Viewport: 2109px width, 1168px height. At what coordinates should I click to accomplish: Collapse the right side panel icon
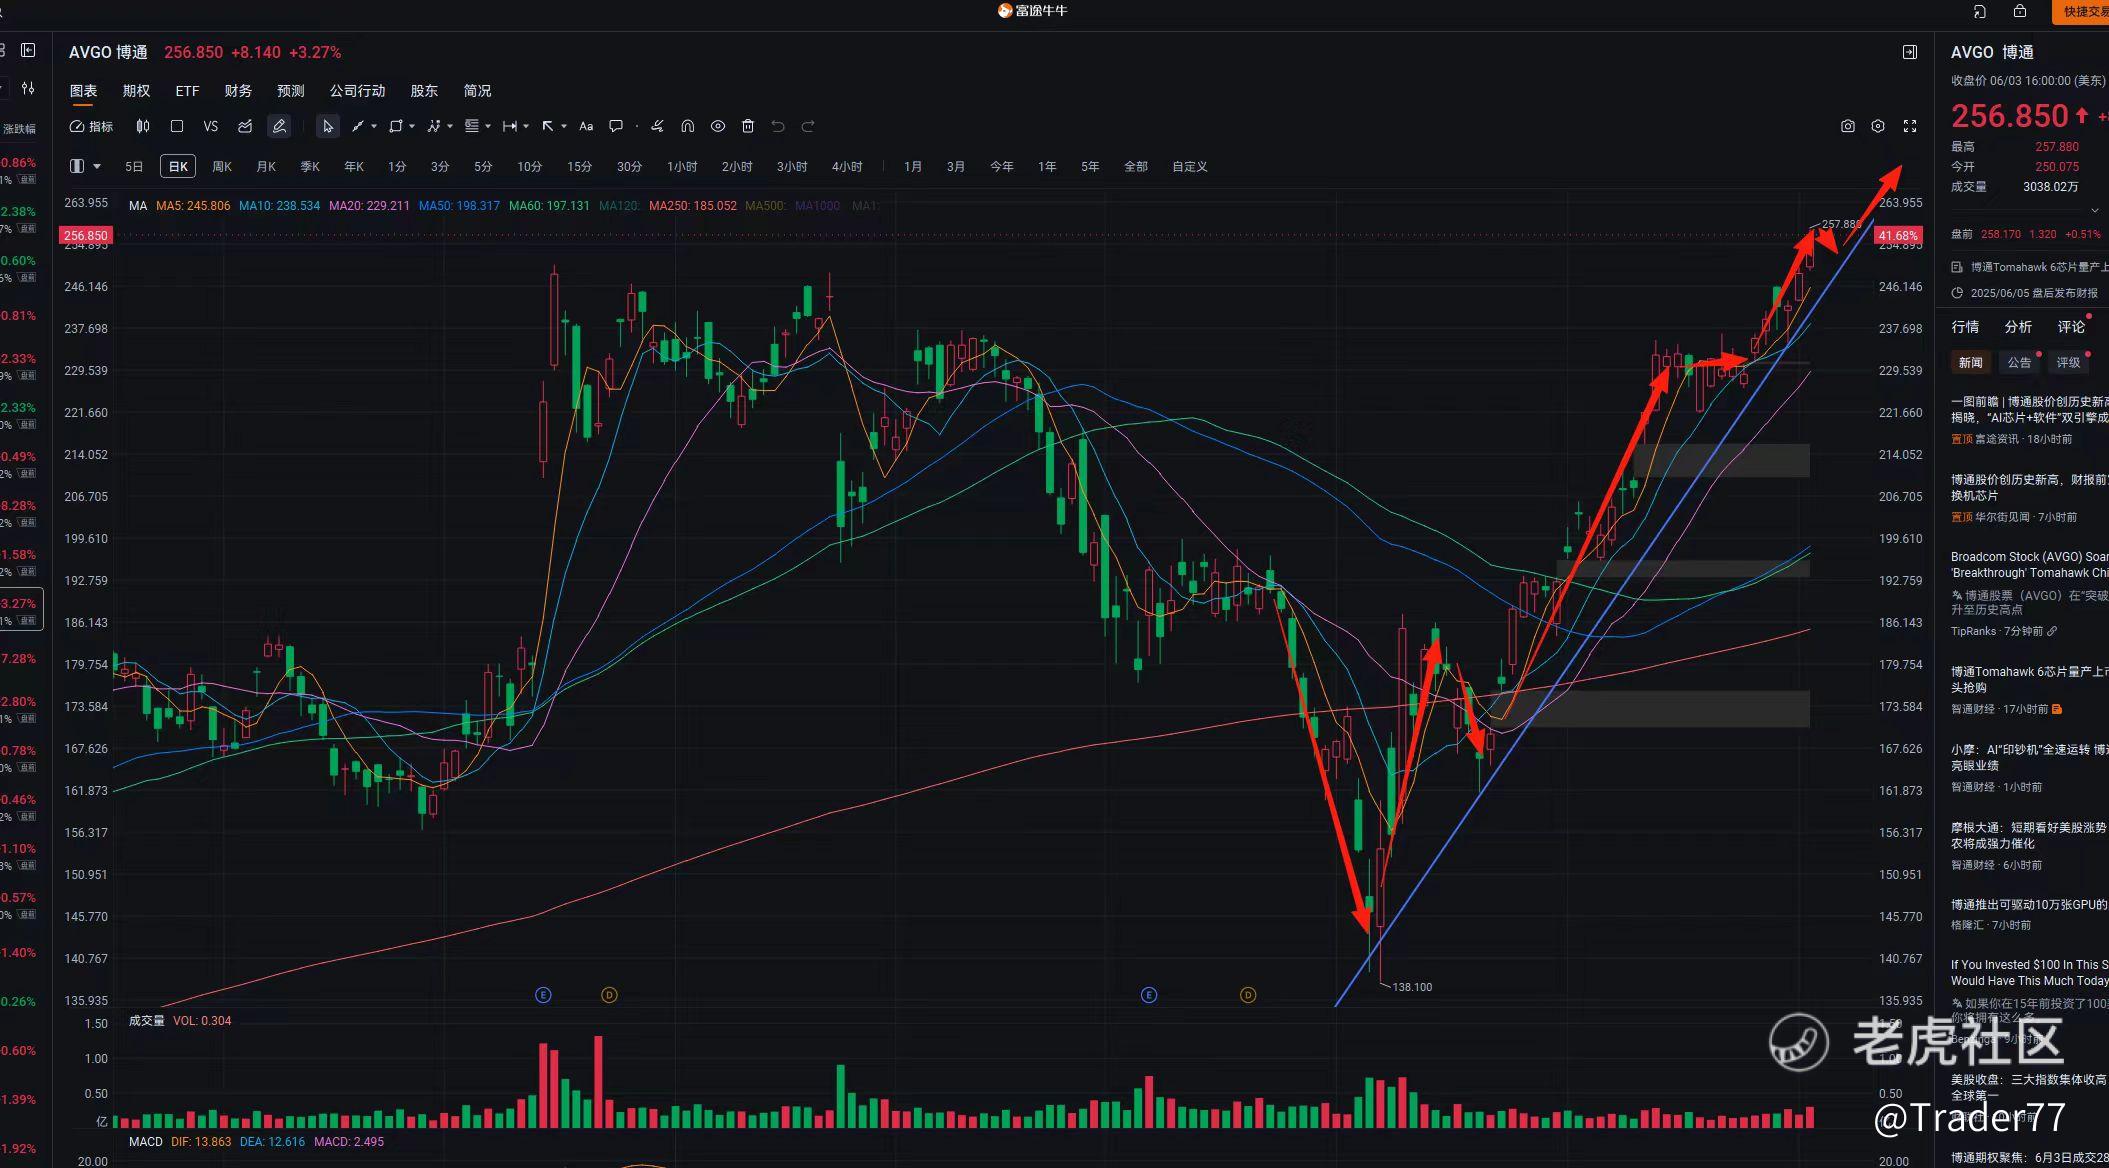(x=1910, y=52)
